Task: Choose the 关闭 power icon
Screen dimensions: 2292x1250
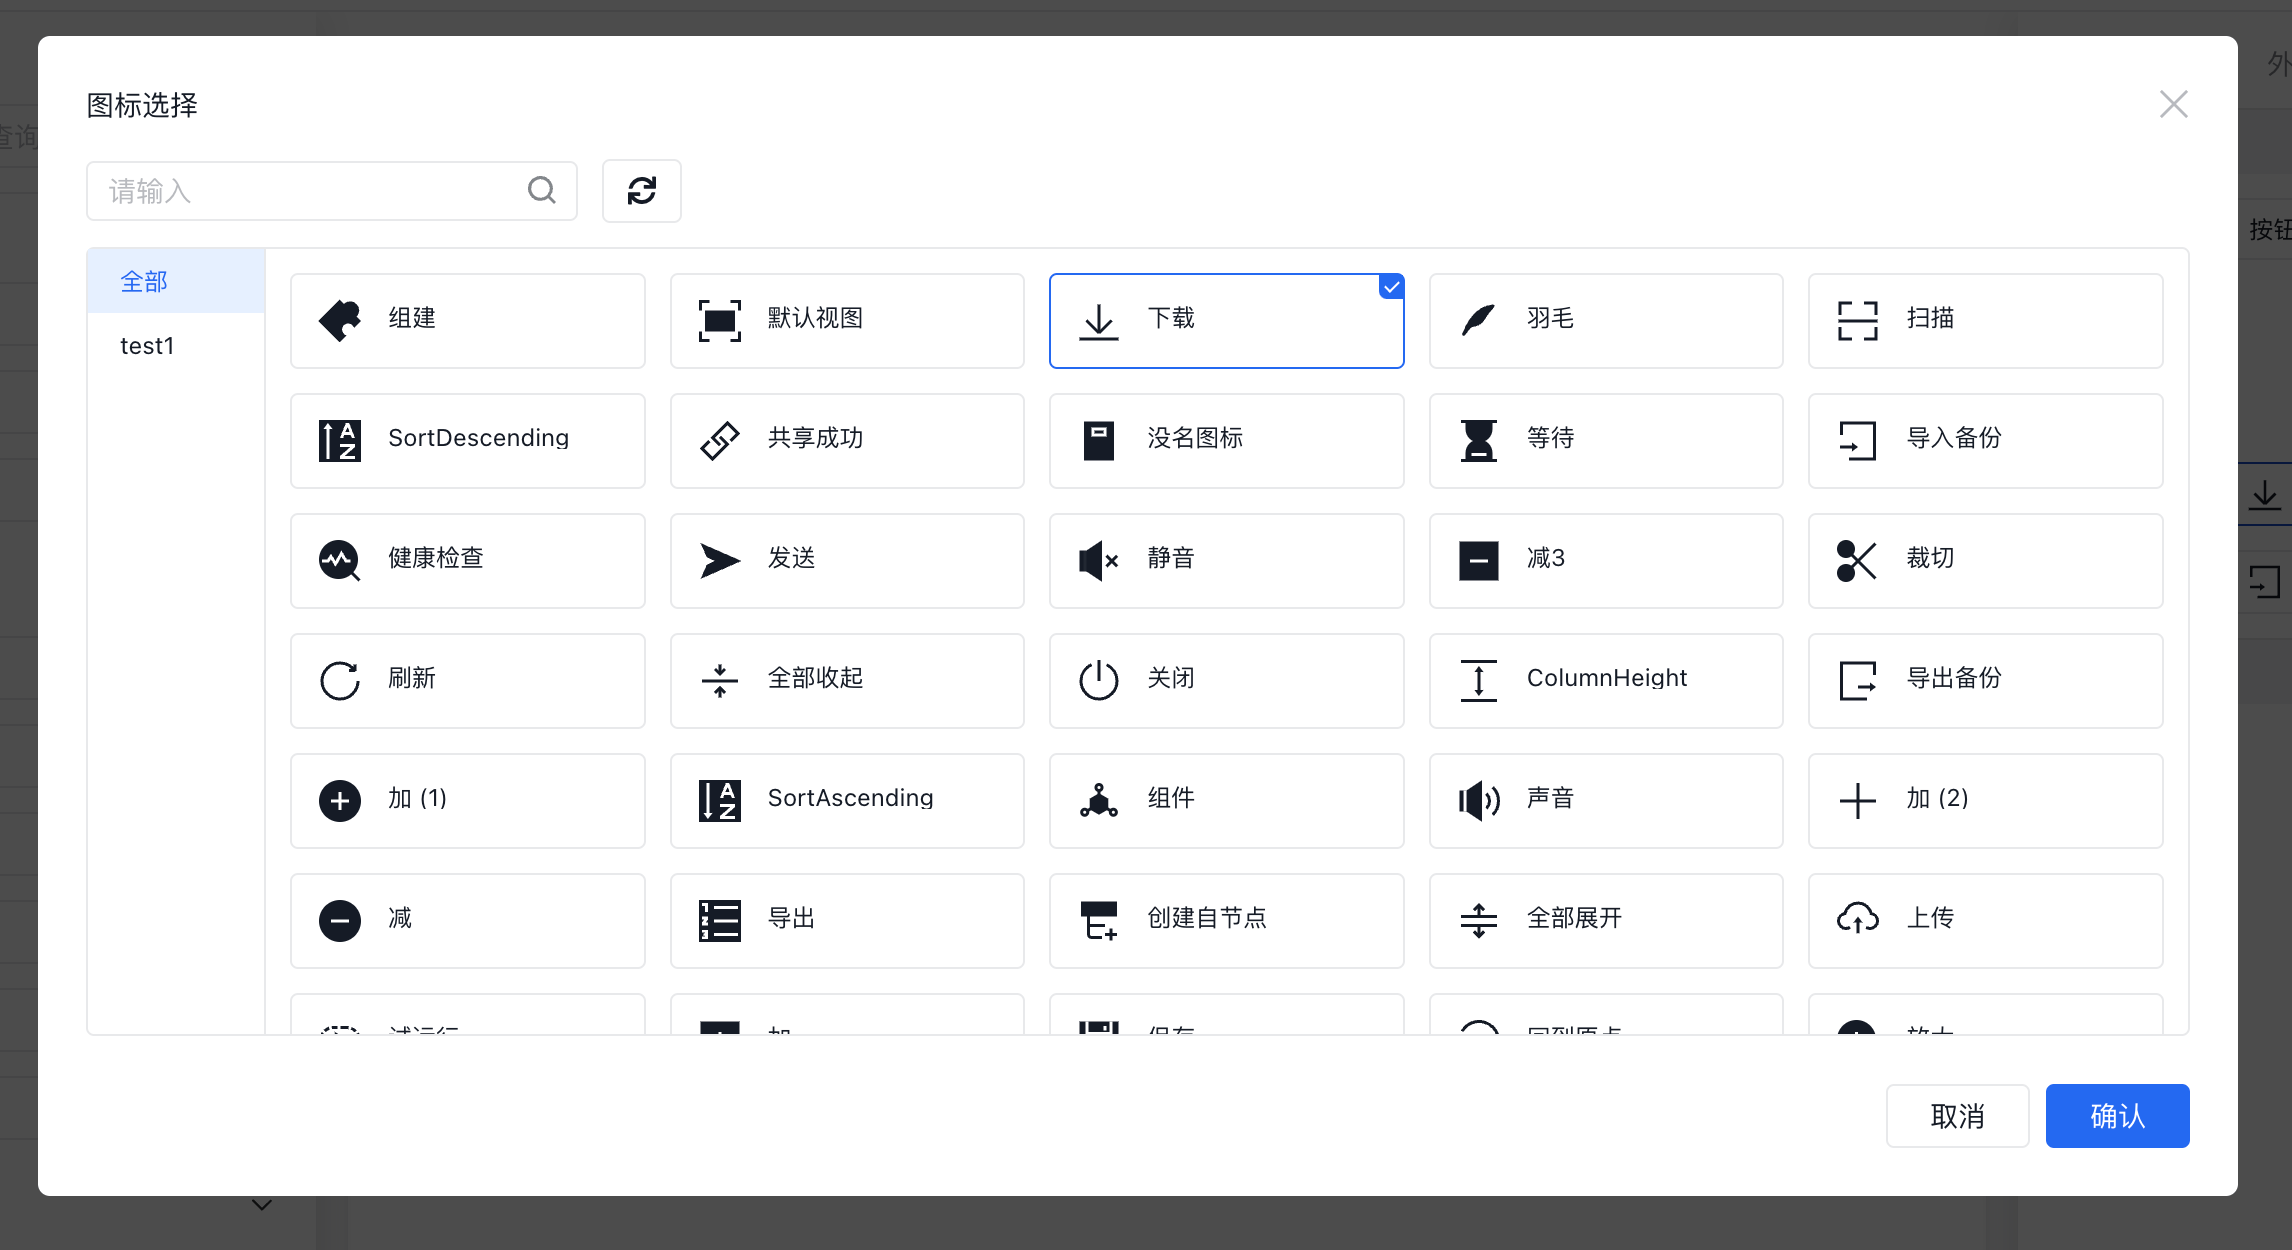Action: 1226,681
